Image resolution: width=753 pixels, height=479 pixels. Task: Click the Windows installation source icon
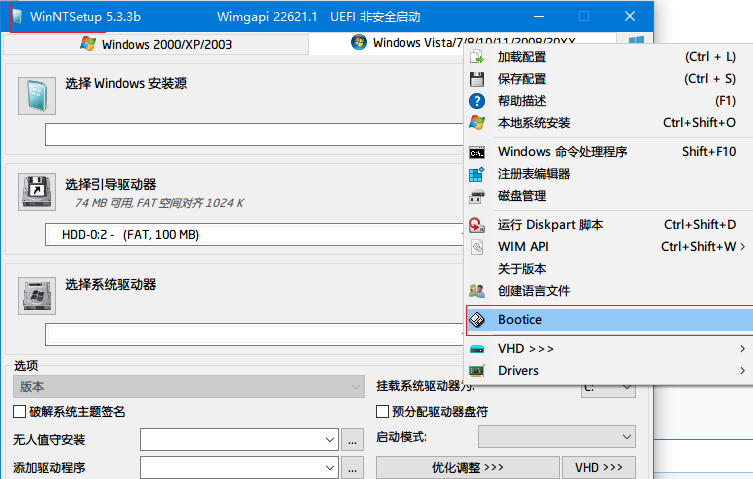[36, 95]
